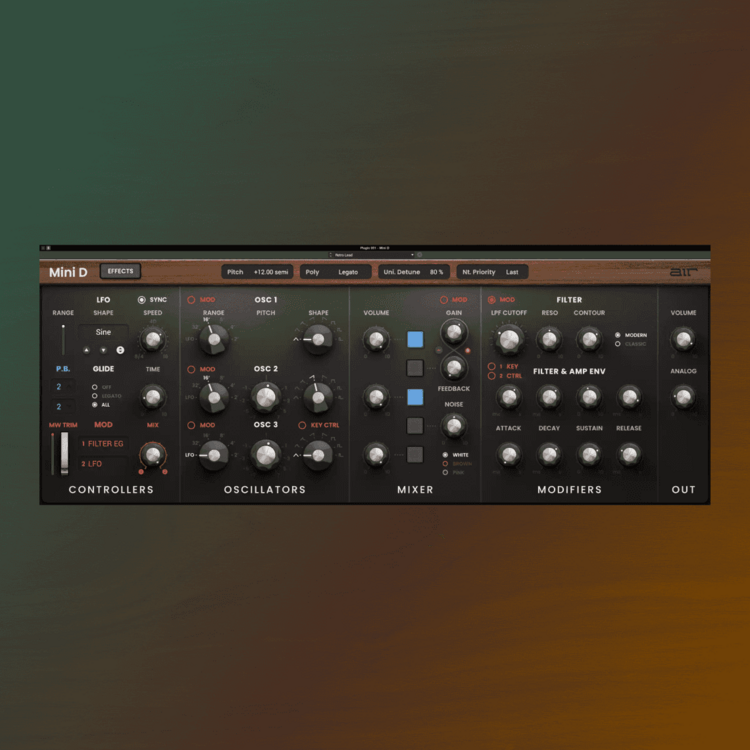Select WHITE noise type
The image size is (750, 750).
click(445, 455)
